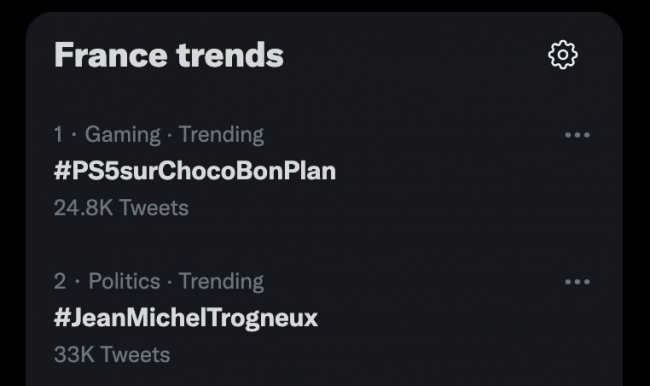Select the 33K Tweets count
Screen dimensions: 650x386
point(112,355)
